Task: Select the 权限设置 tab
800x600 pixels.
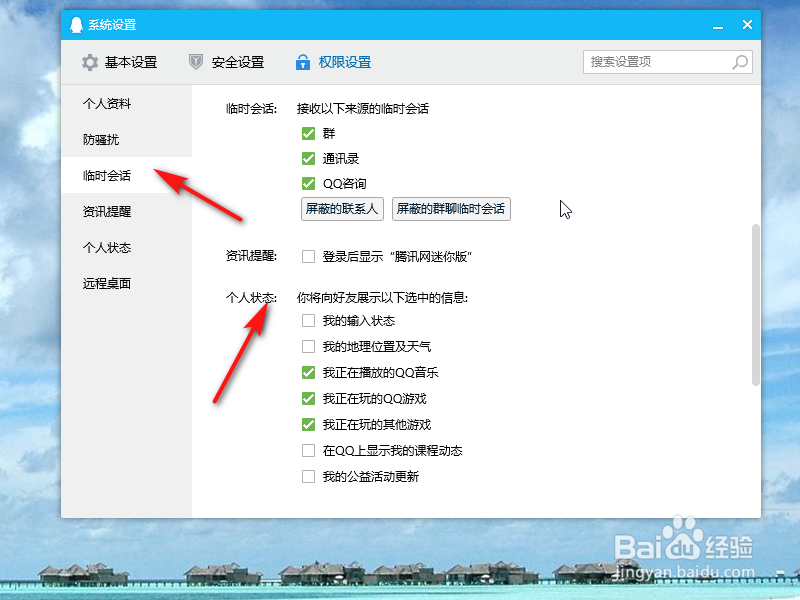Action: click(333, 62)
